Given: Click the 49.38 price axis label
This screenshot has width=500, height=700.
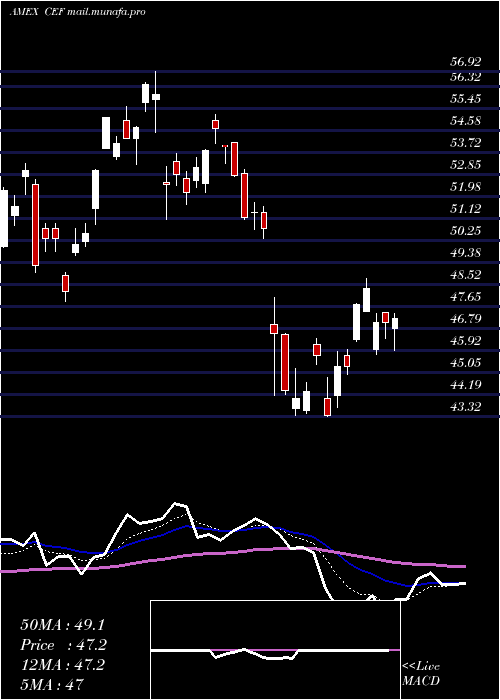Looking at the screenshot, I should [465, 253].
